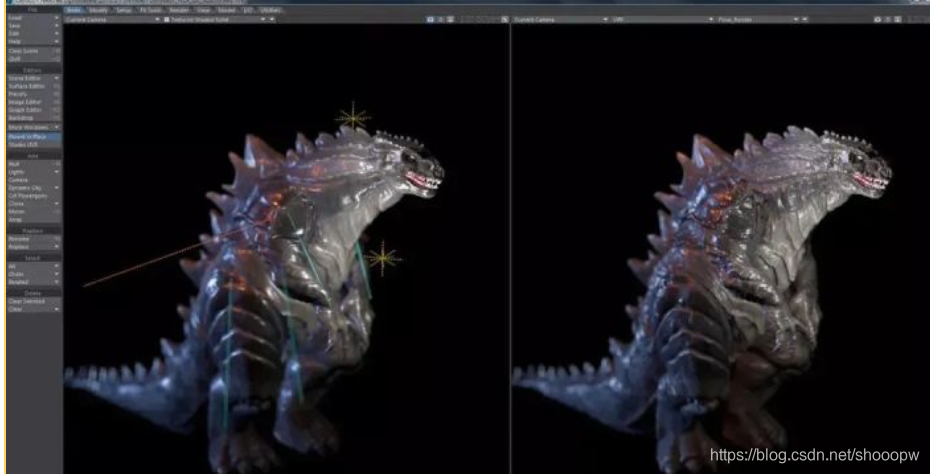Expand the Lights dropdown

point(34,171)
